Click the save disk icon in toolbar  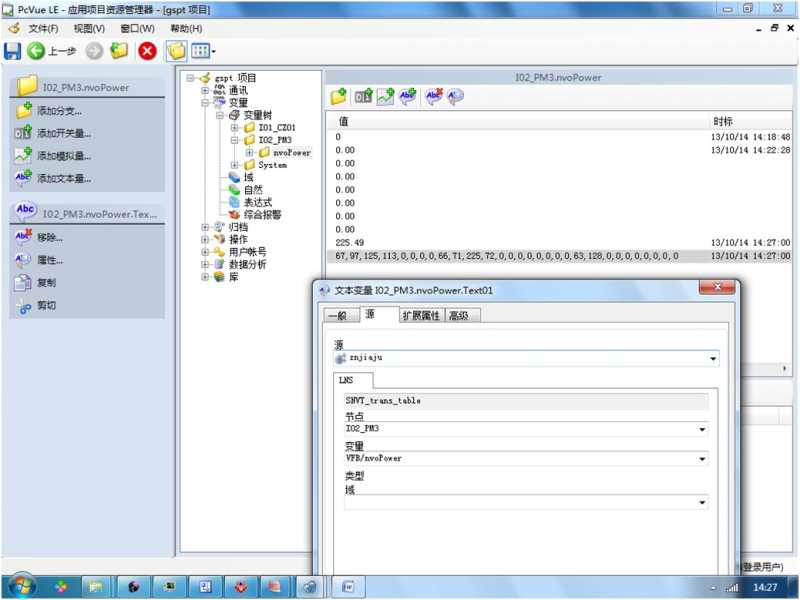point(12,51)
